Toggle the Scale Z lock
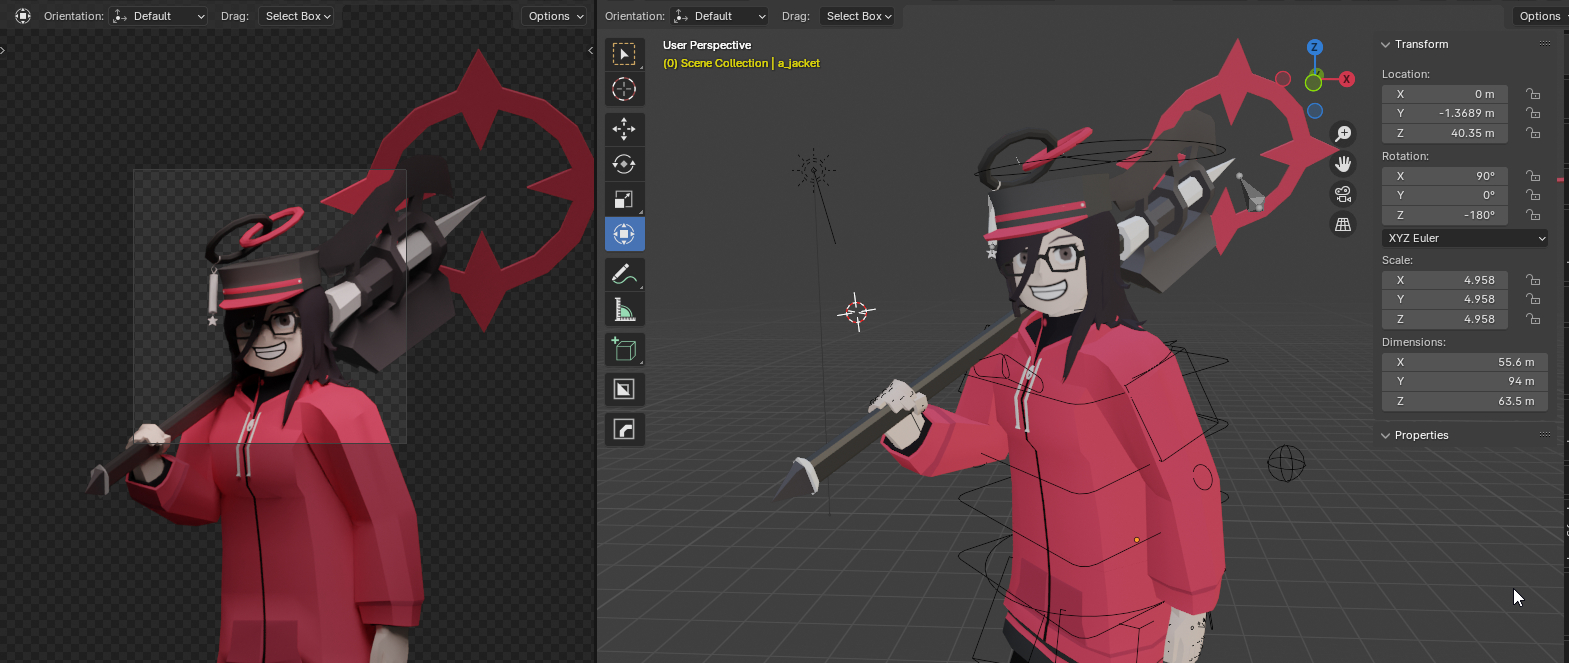Image resolution: width=1569 pixels, height=663 pixels. (1532, 319)
